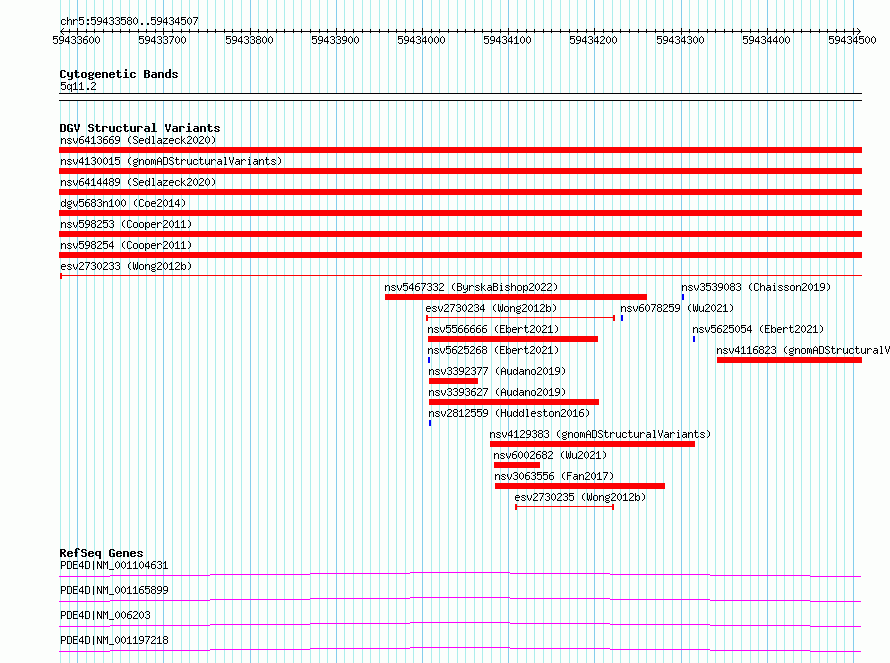Click ruler position 59433800
Viewport: 890px width, 663px height.
pos(249,40)
